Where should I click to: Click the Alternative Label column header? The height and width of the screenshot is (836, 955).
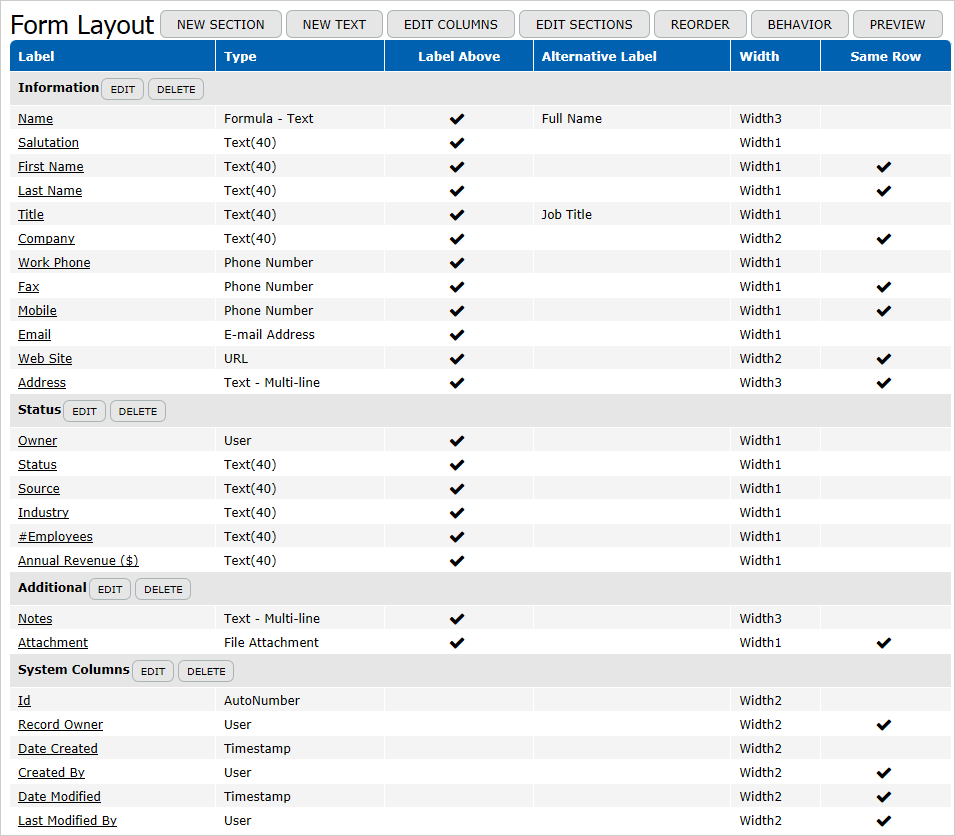click(599, 57)
